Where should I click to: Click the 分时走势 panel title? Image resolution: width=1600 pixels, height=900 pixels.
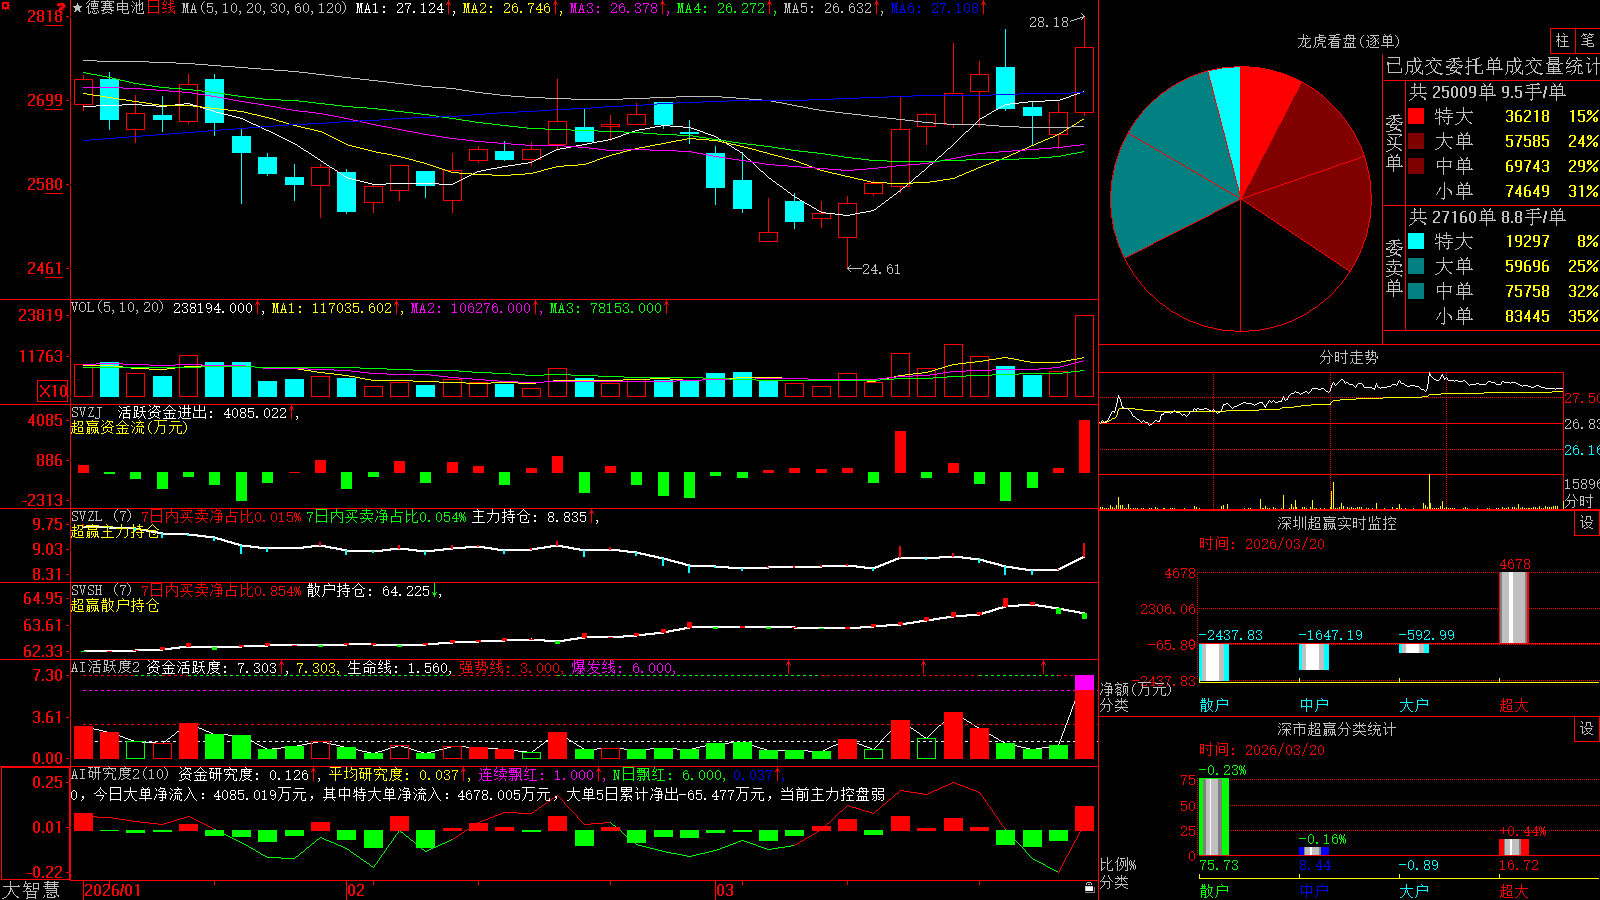pos(1348,357)
